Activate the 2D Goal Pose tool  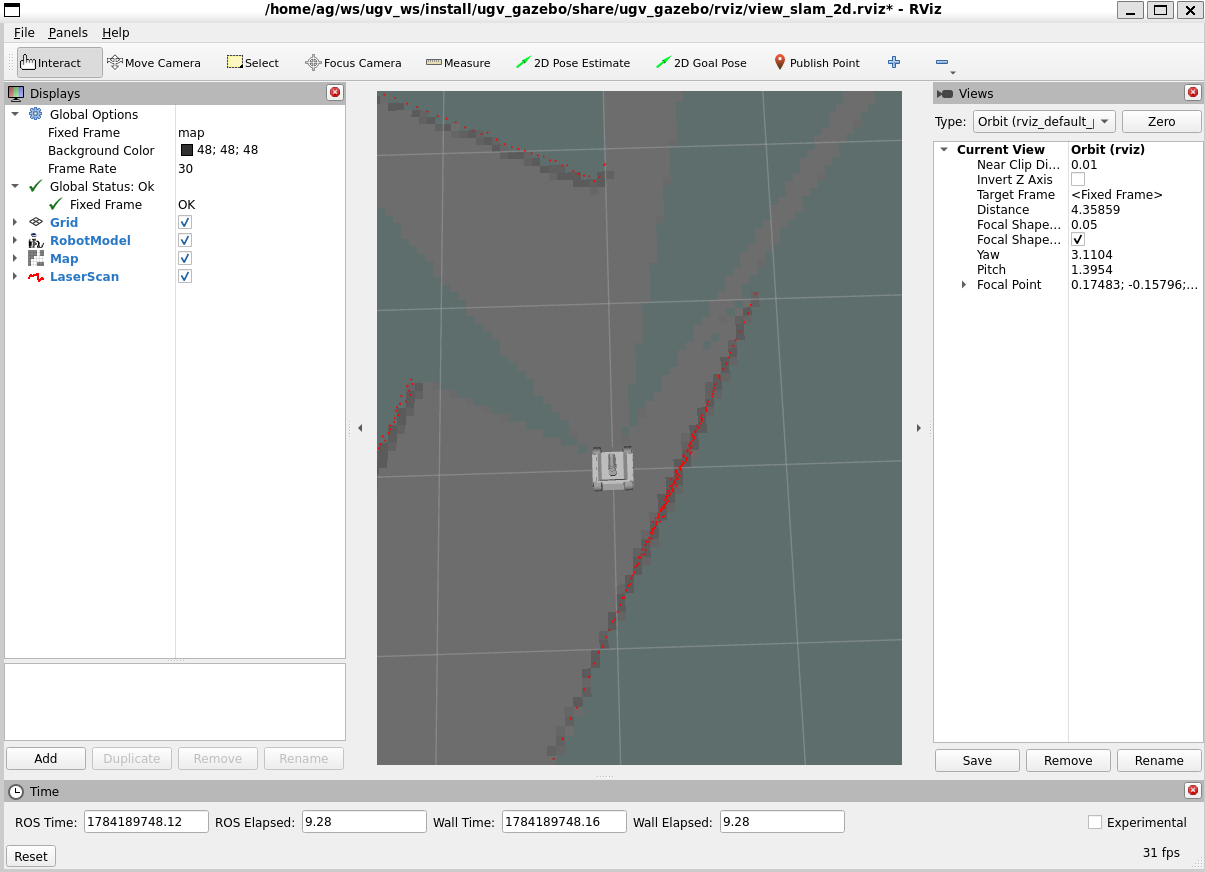point(701,62)
